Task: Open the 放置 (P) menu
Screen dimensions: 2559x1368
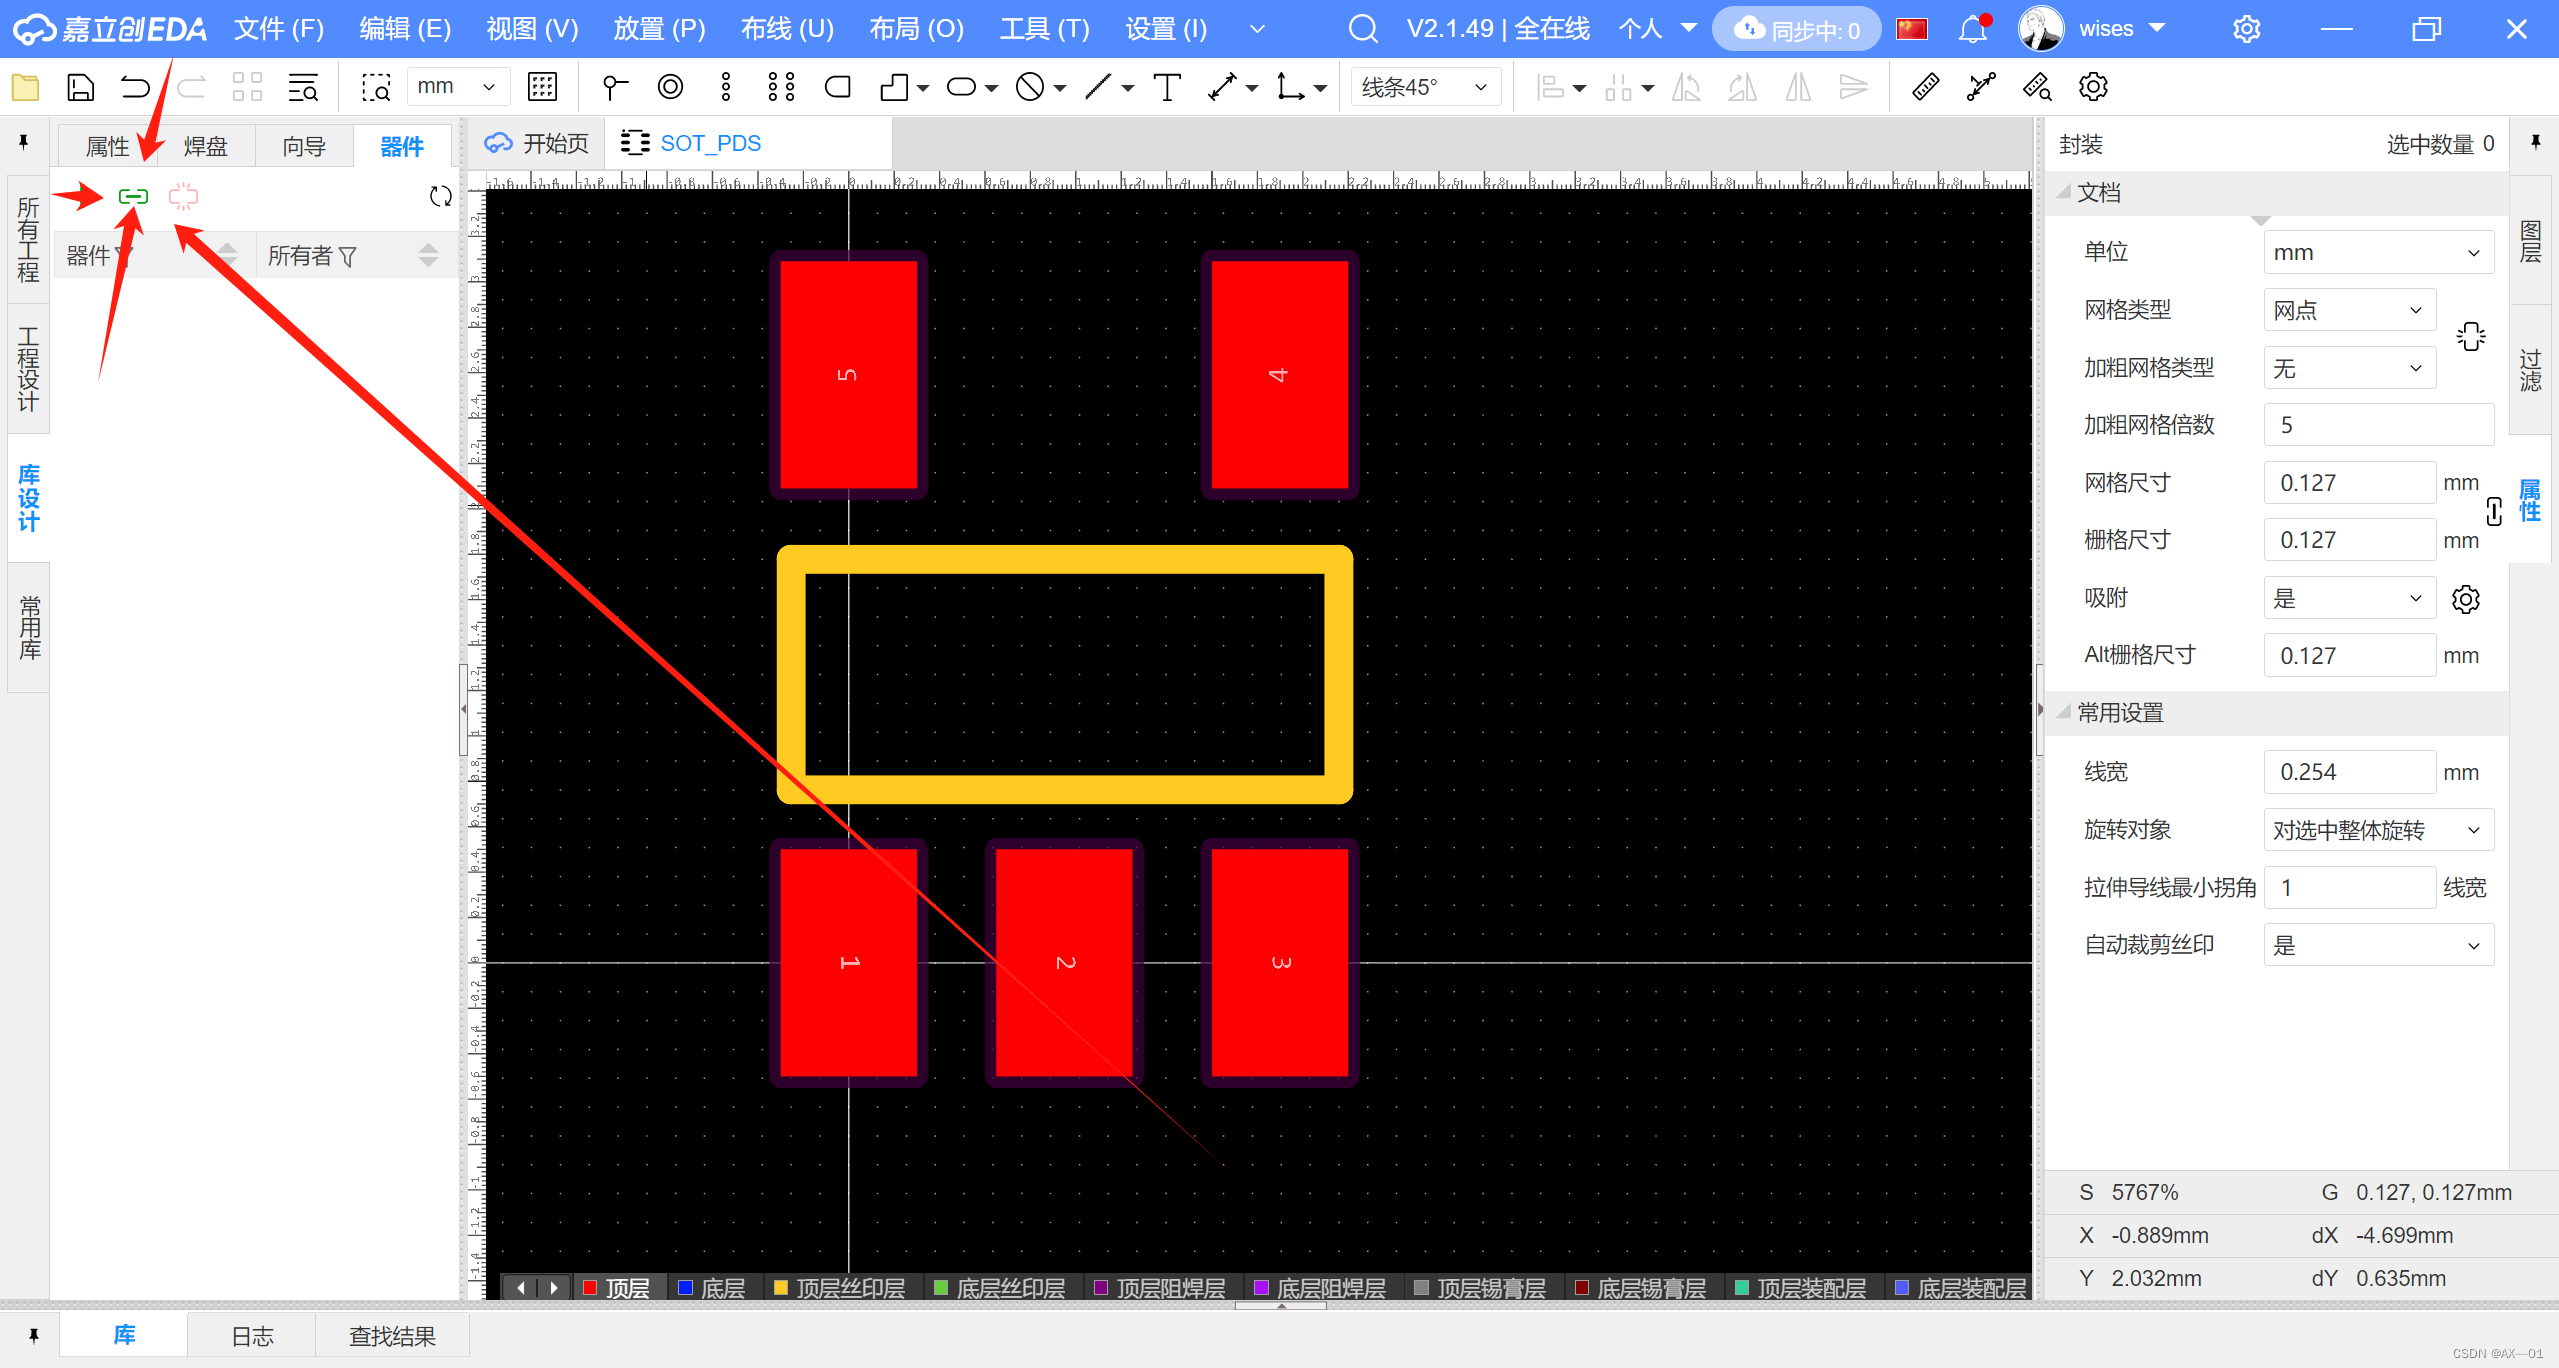Action: pyautogui.click(x=659, y=29)
